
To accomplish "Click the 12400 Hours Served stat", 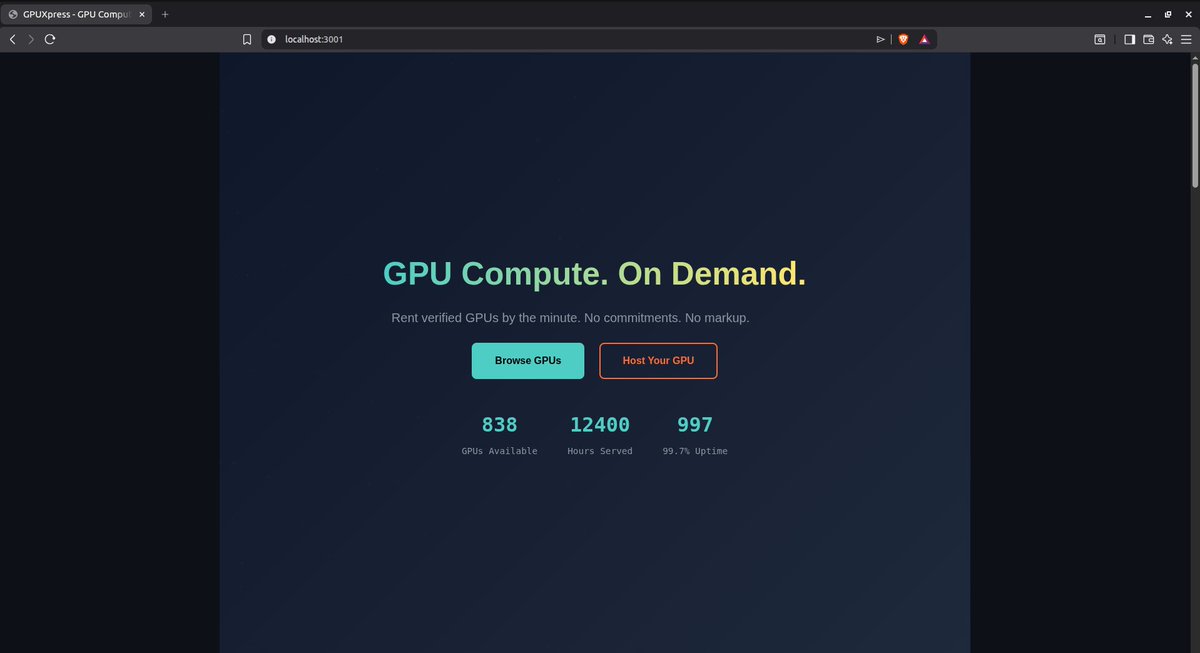I will pyautogui.click(x=600, y=436).
